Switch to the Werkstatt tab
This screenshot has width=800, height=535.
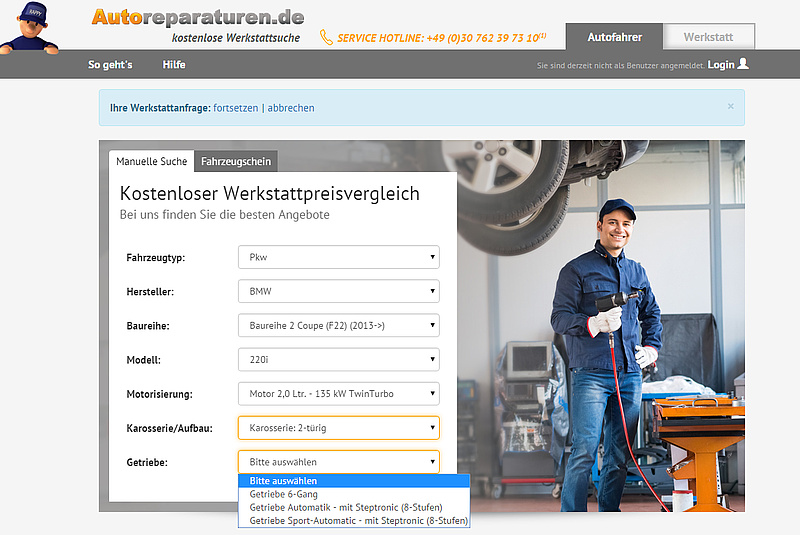pyautogui.click(x=708, y=37)
